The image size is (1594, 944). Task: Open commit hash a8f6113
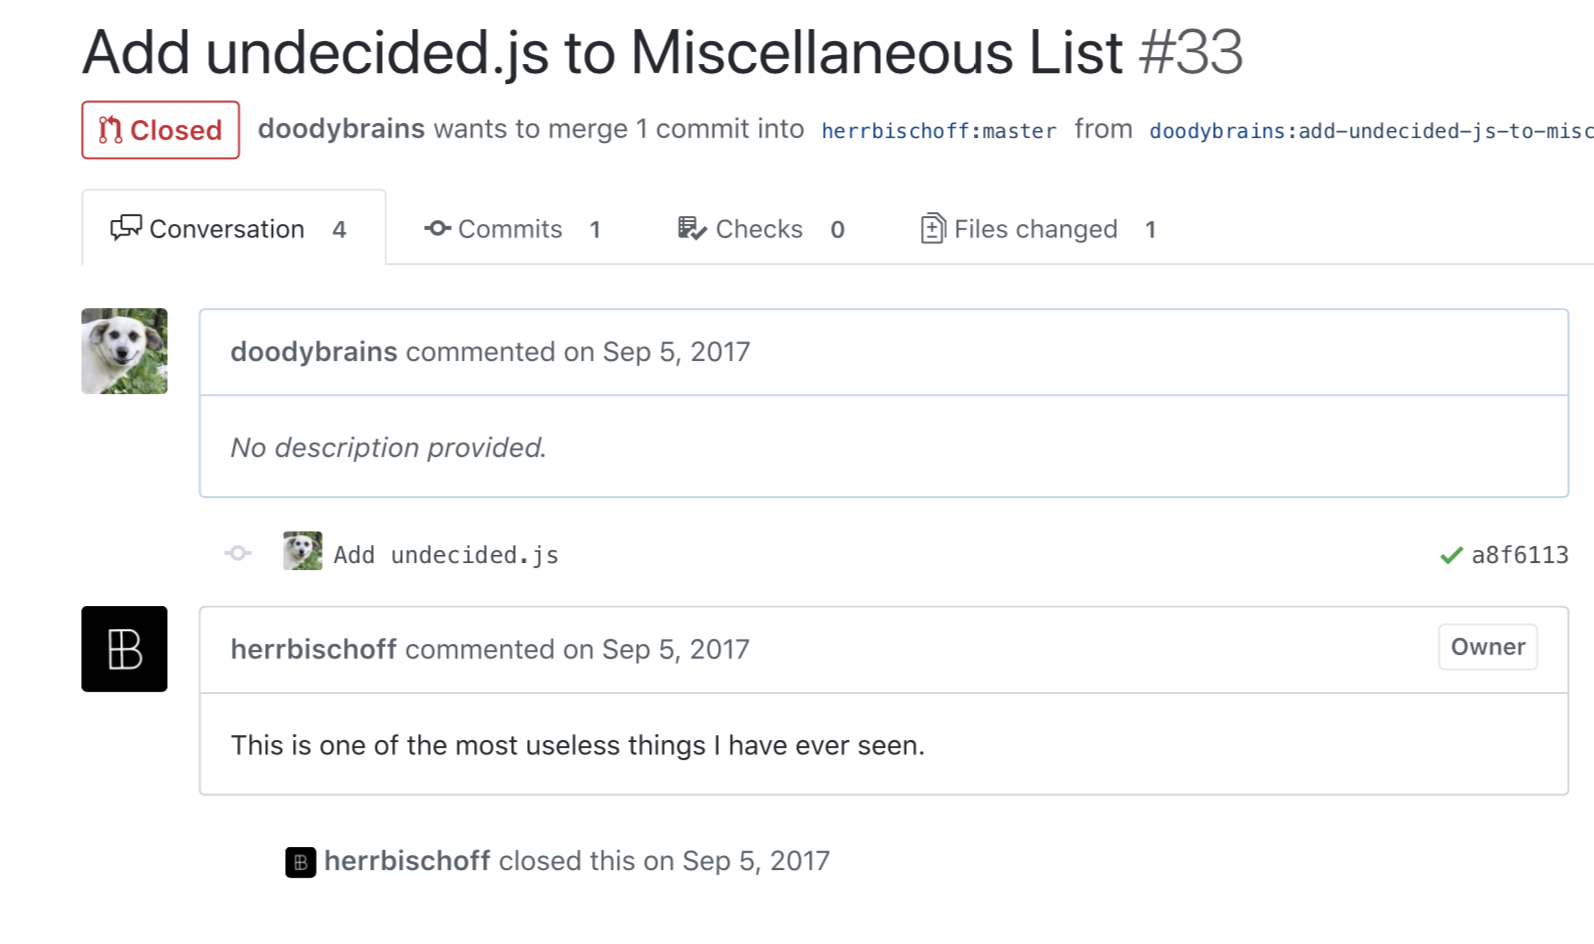click(1519, 555)
